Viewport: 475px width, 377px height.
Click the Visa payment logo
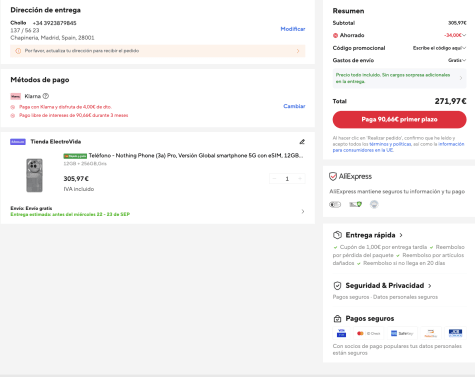tap(341, 333)
